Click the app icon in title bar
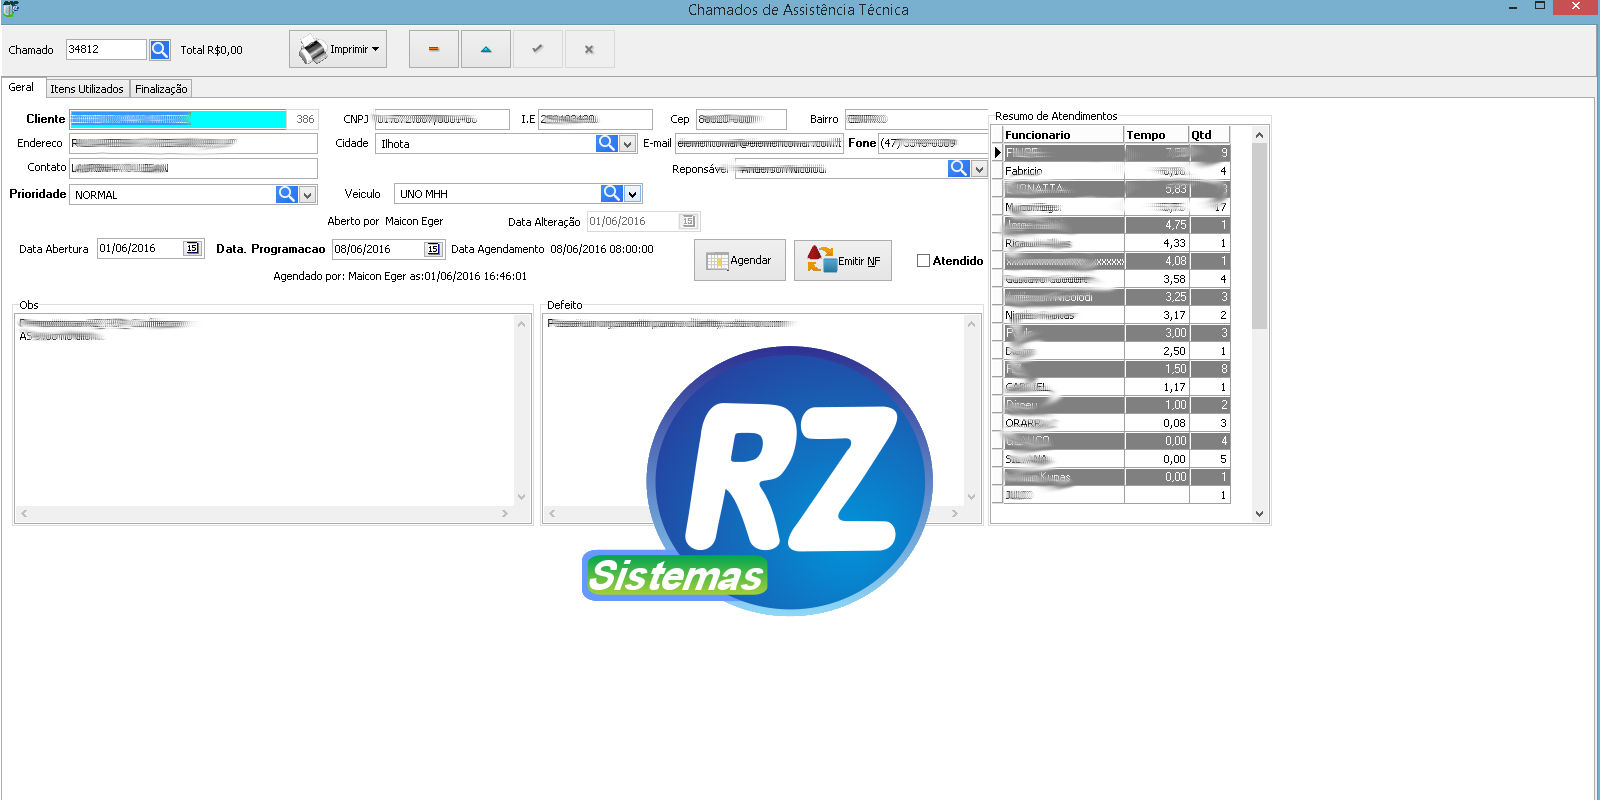1600x800 pixels. click(10, 9)
